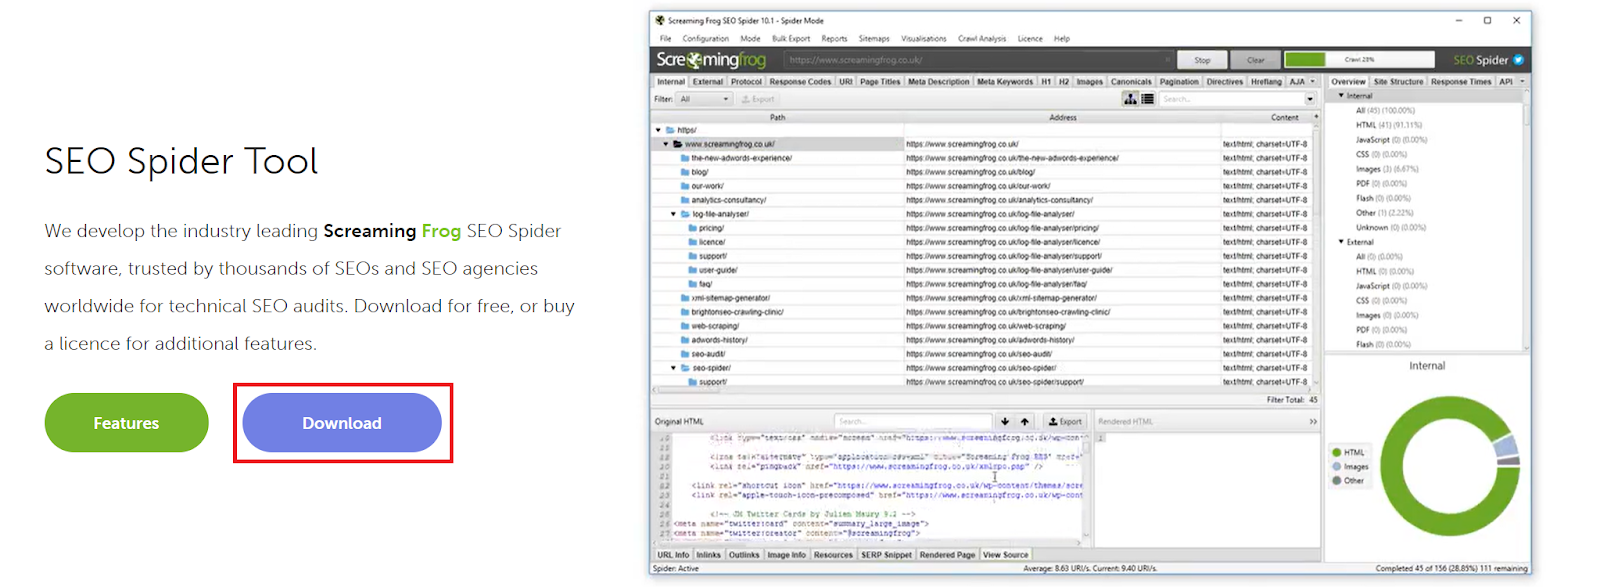Click the plus icon right of Content column
This screenshot has width=1600, height=587.
(1316, 117)
